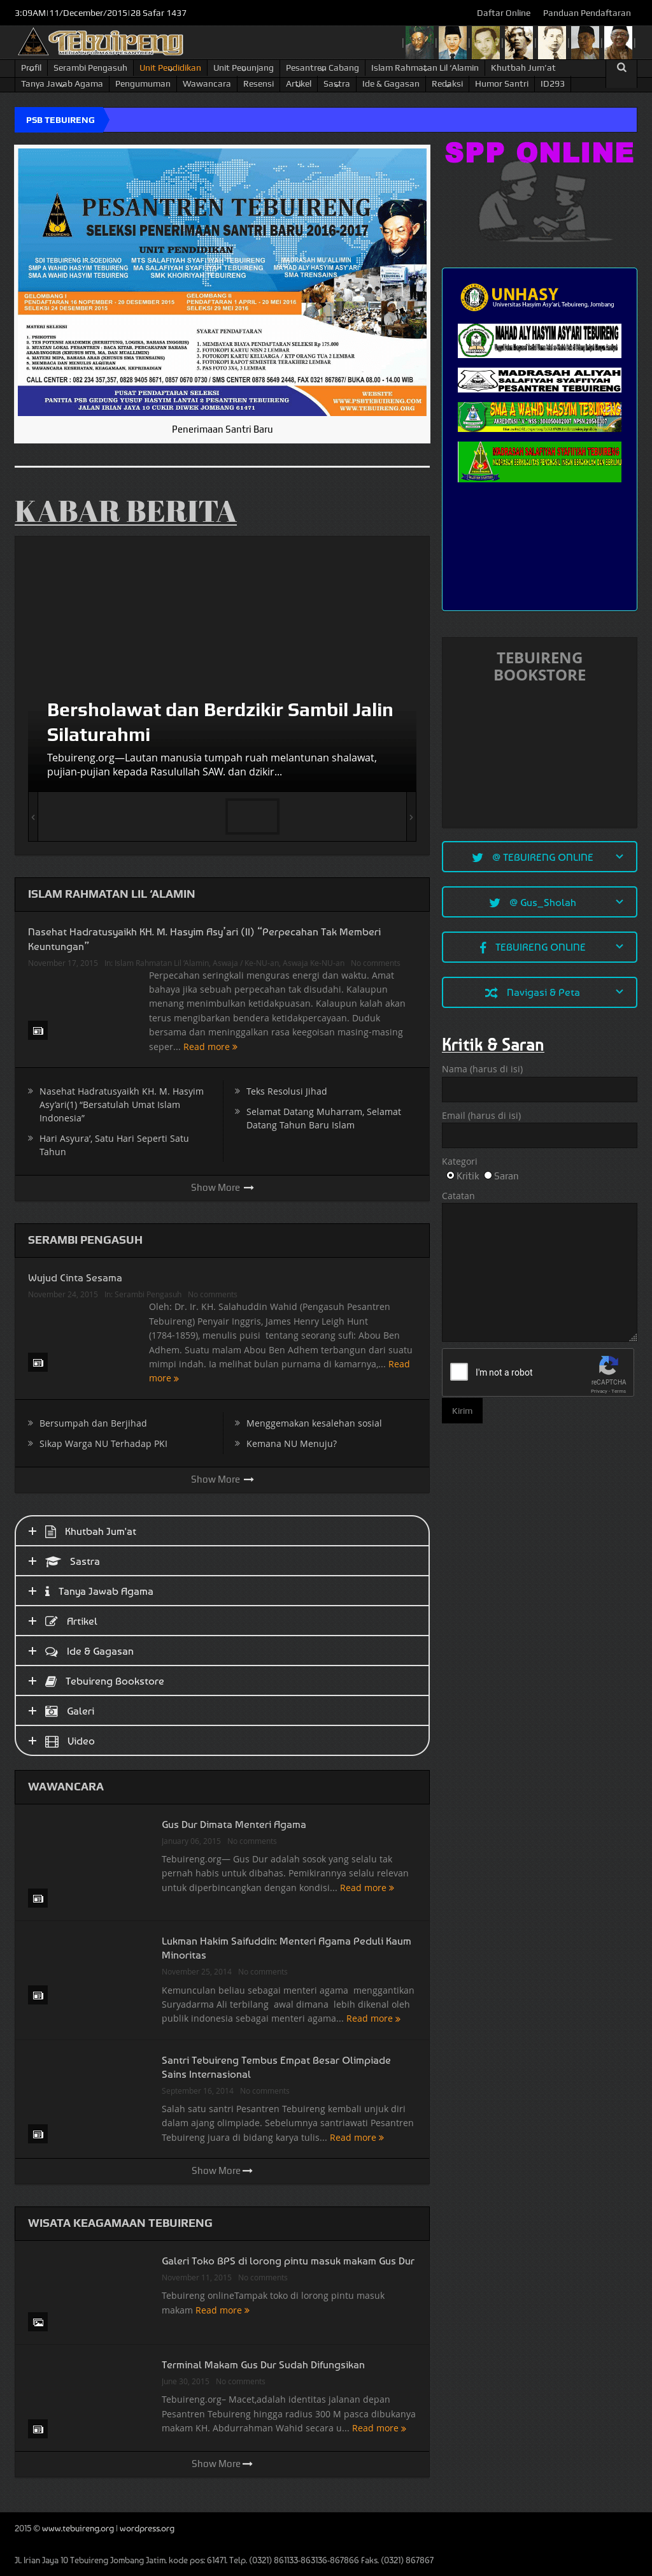Tick the I'm not a robot checkbox
Screen dimensions: 652x2576
[459, 1372]
